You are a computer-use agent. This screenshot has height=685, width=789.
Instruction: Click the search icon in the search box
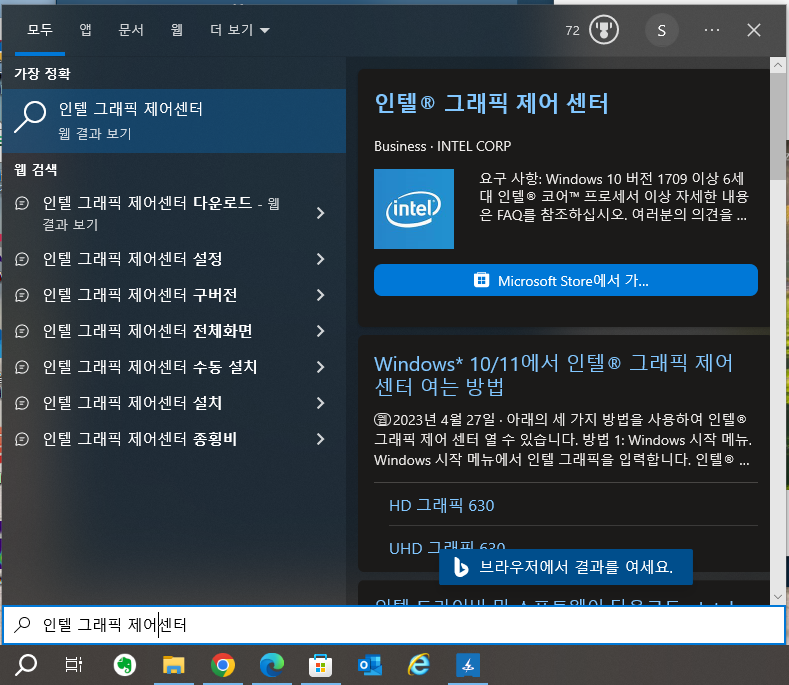click(22, 625)
